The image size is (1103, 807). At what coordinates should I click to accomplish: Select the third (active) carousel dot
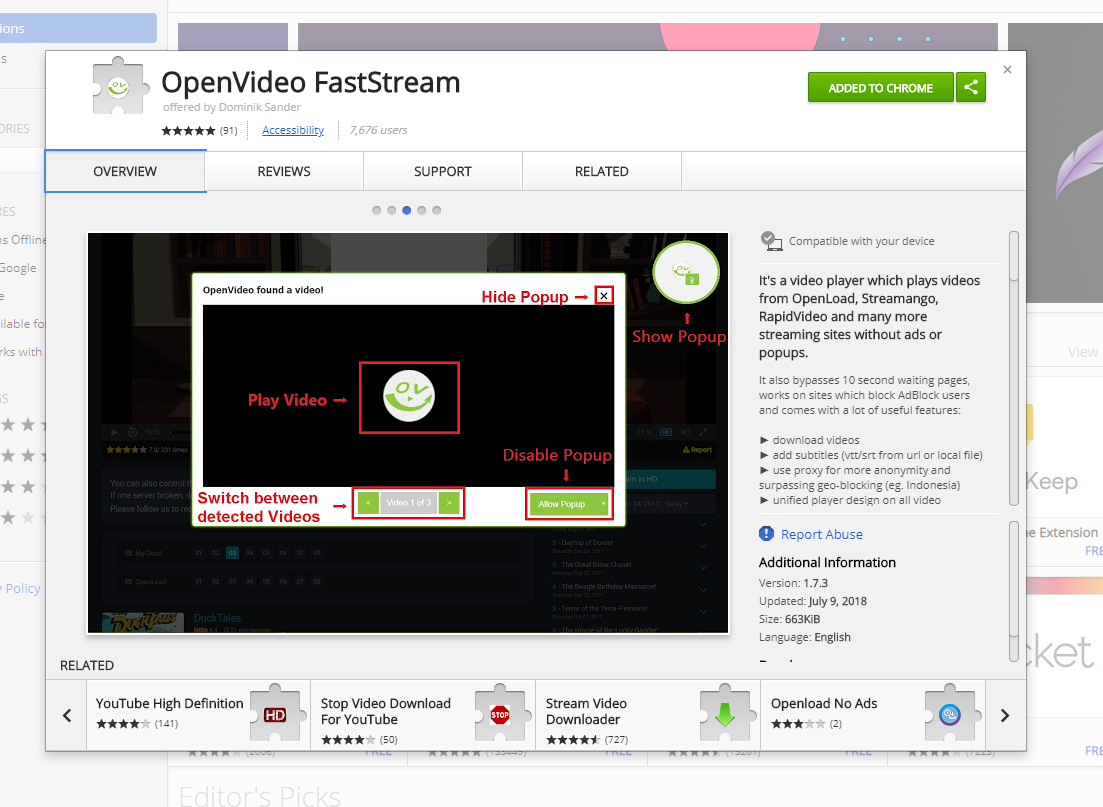tap(407, 210)
